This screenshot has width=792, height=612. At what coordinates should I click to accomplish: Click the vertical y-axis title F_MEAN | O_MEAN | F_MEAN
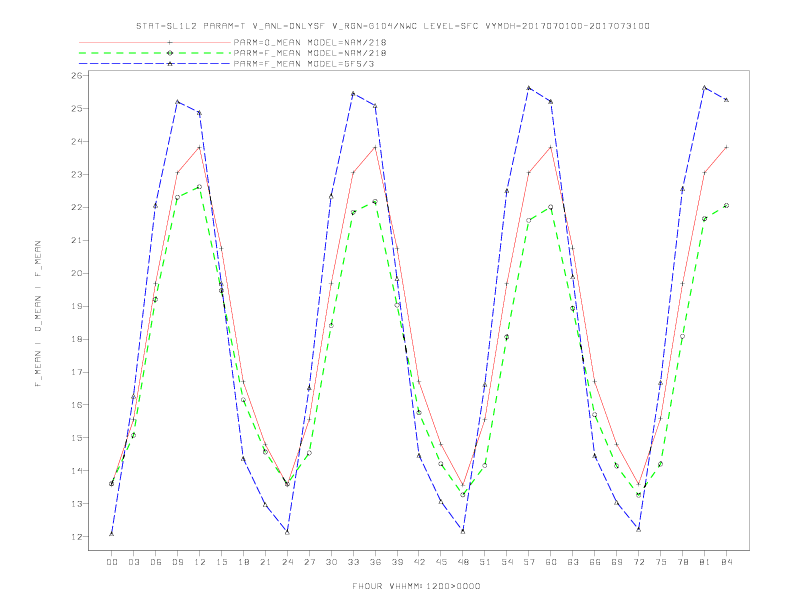(38, 314)
